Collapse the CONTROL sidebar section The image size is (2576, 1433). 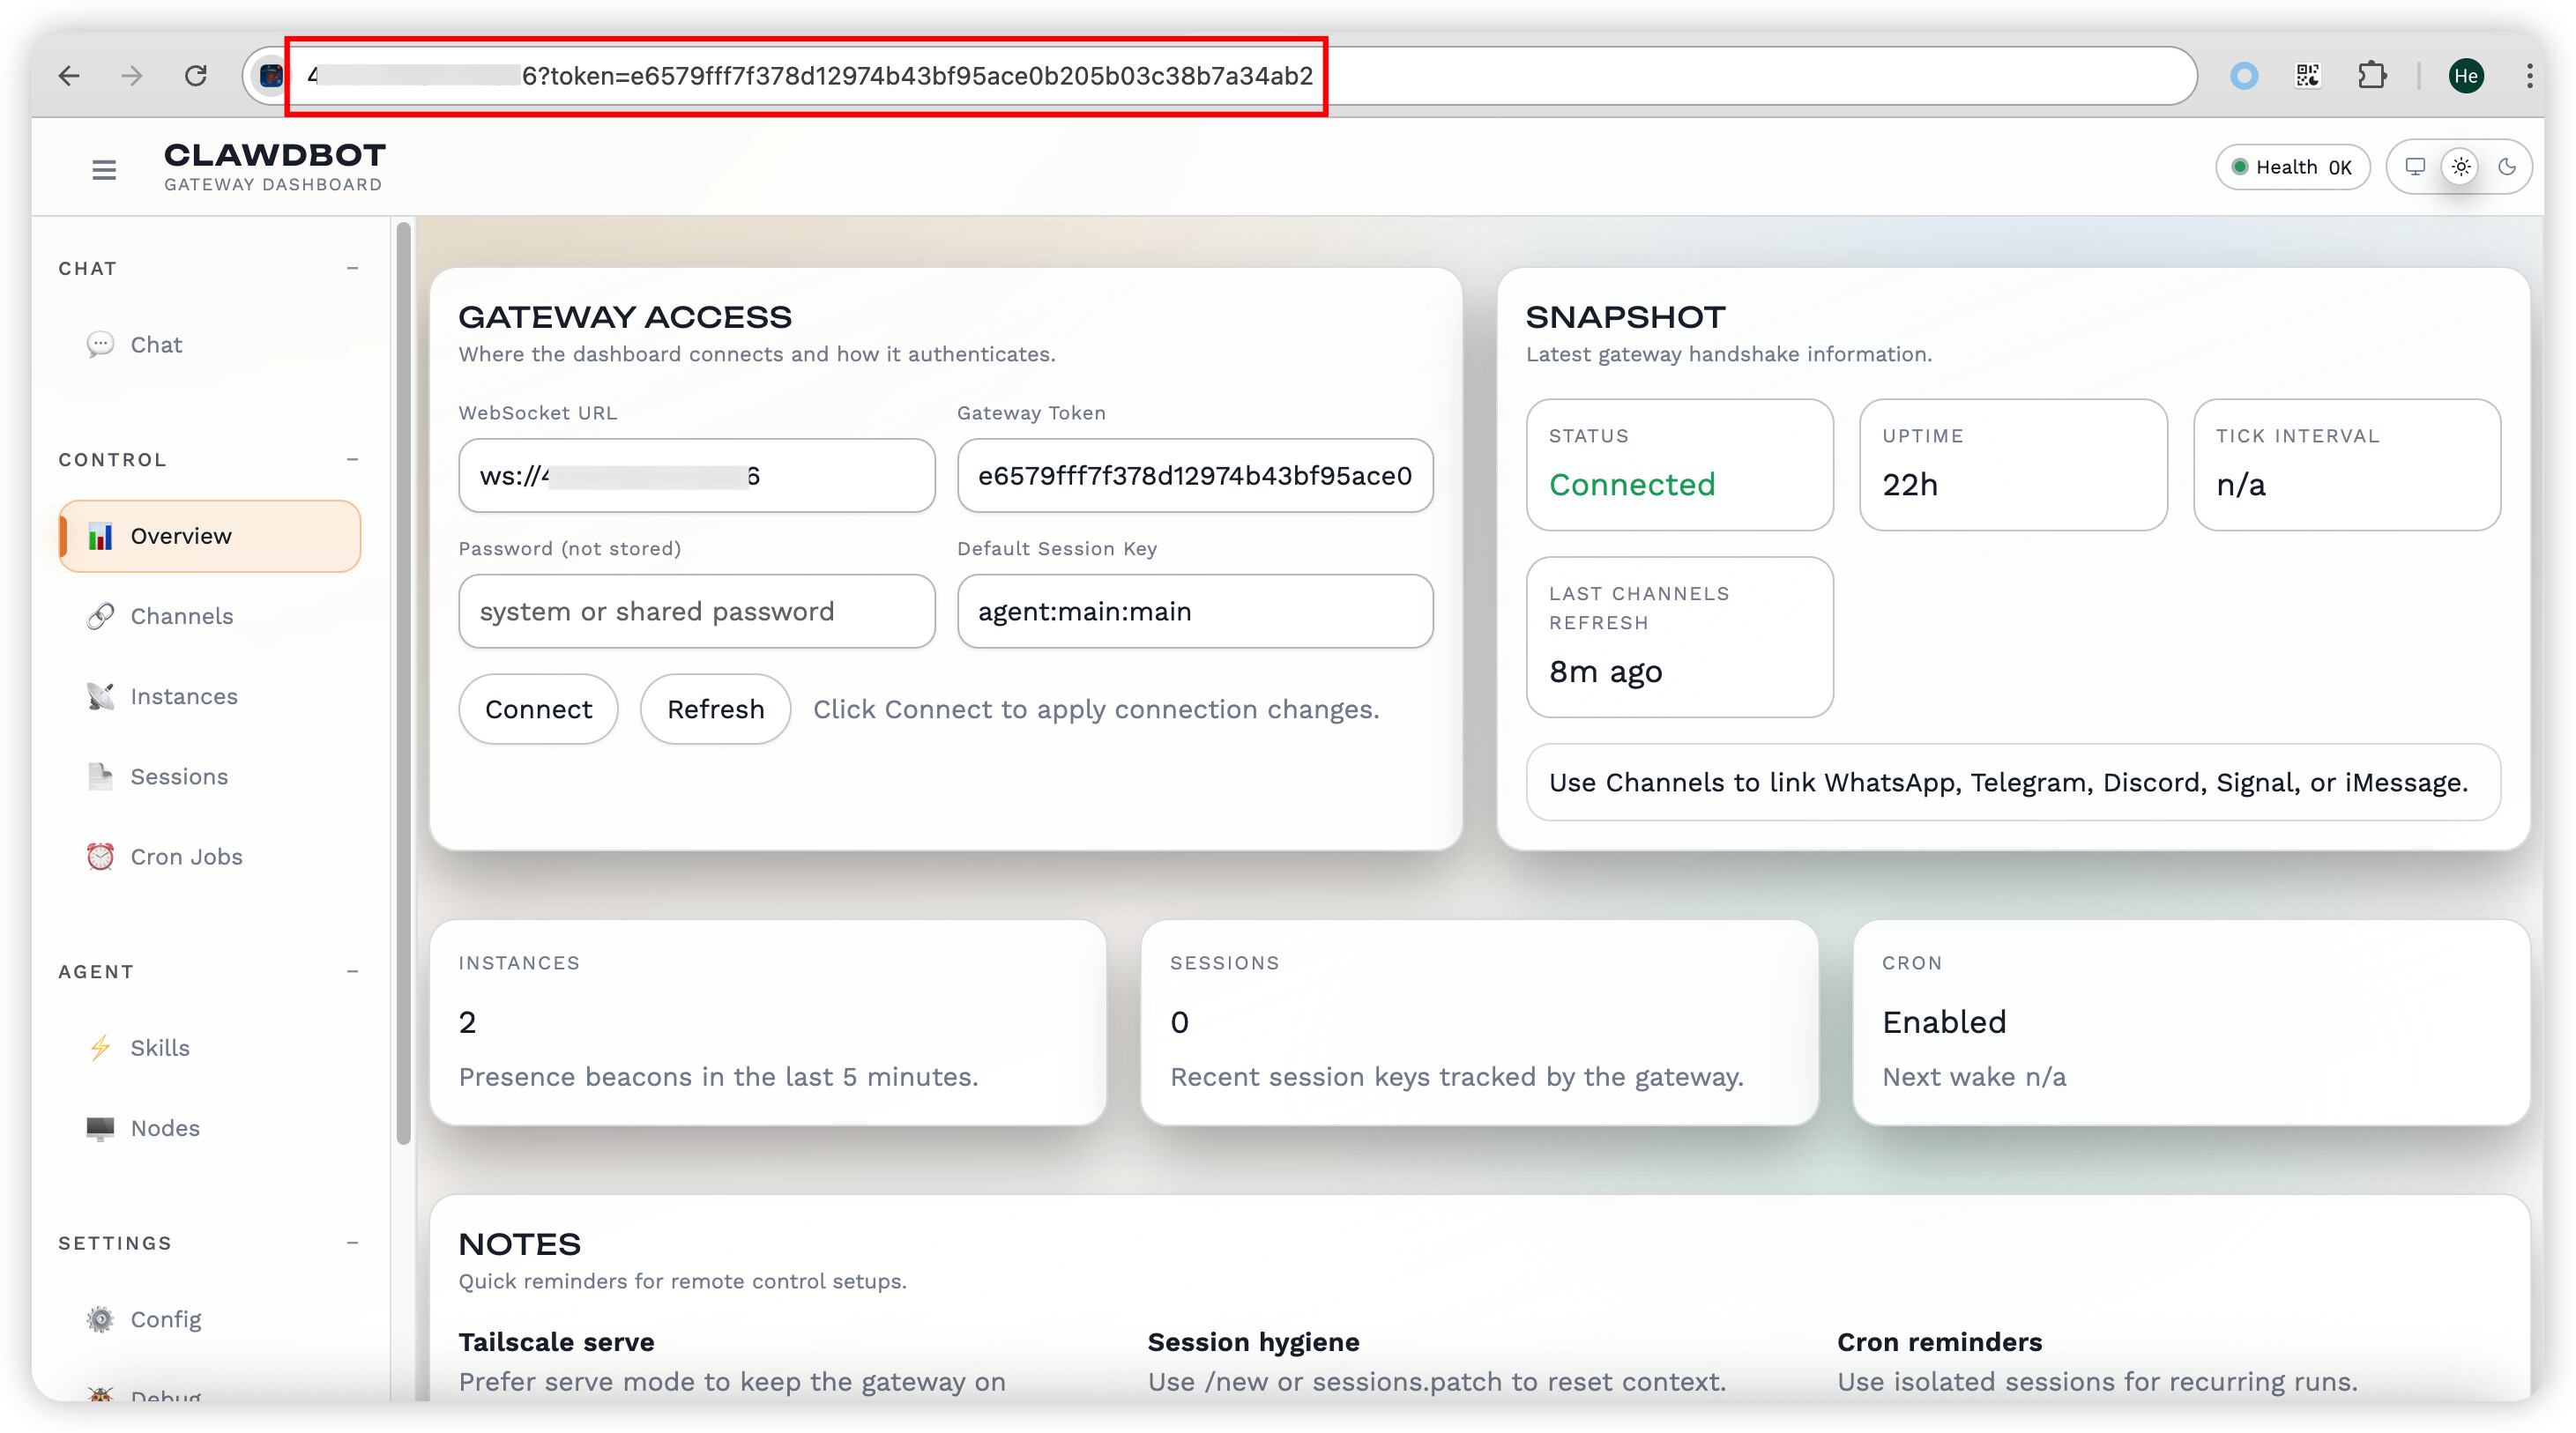point(352,459)
